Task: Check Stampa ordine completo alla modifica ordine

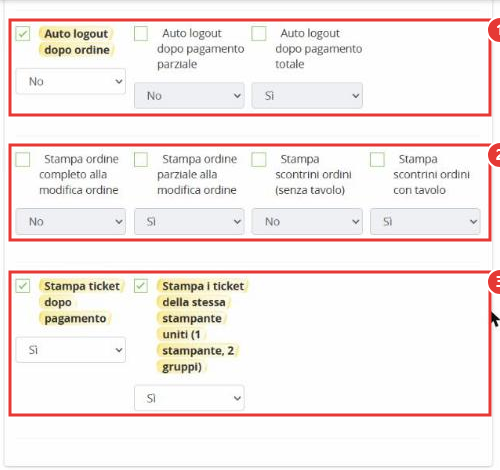Action: point(23,159)
